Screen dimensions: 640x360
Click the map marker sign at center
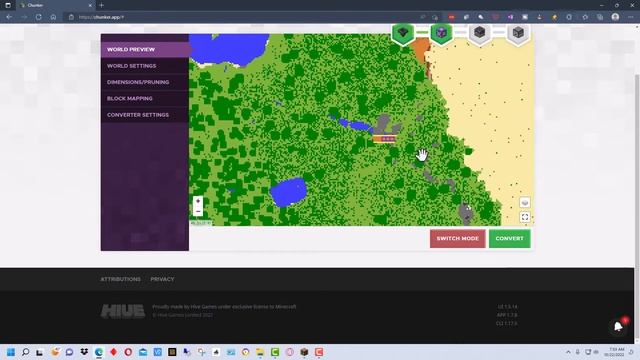pos(384,139)
